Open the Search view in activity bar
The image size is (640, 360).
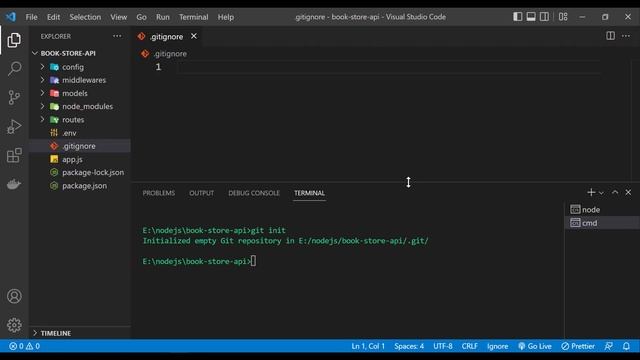coord(14,68)
